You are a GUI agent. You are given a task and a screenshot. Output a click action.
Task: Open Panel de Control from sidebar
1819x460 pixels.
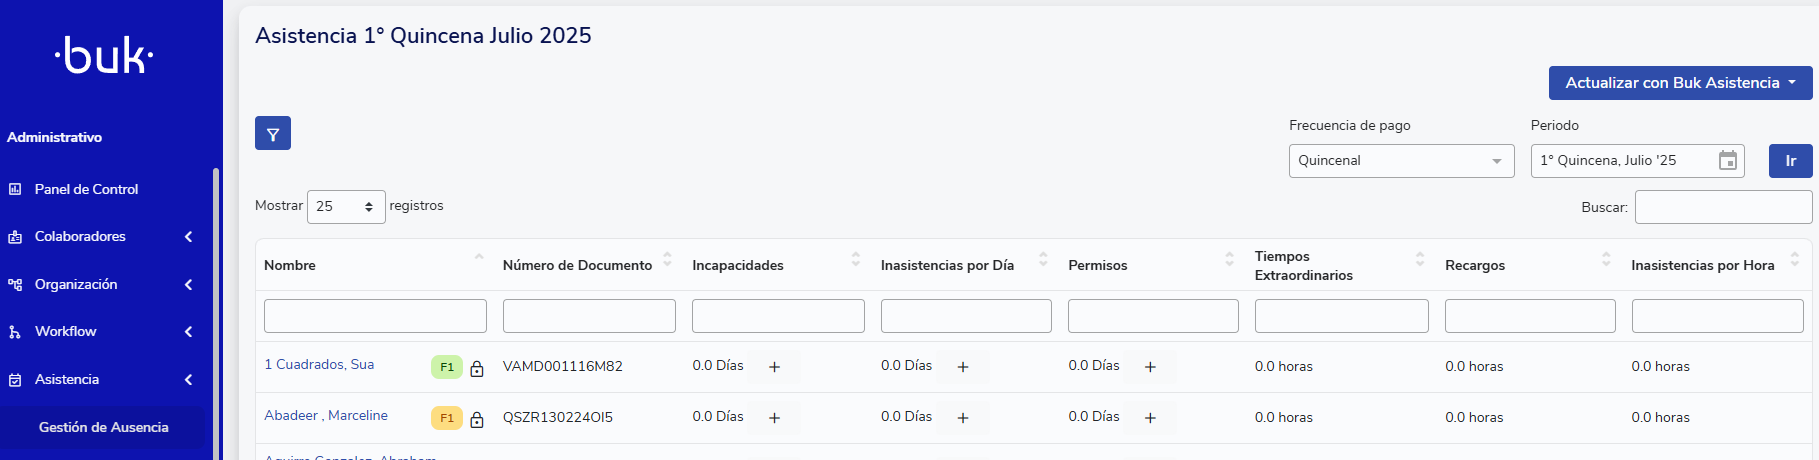[x=86, y=189]
